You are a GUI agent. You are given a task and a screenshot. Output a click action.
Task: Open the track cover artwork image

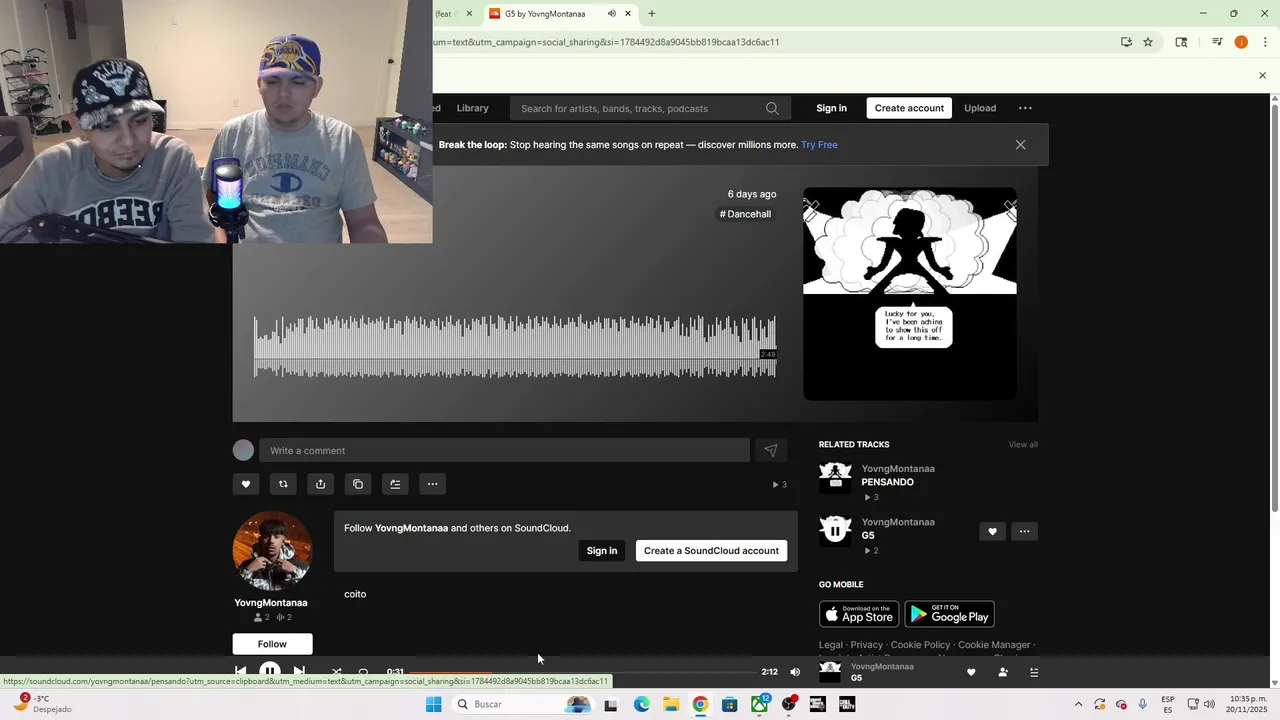(910, 294)
